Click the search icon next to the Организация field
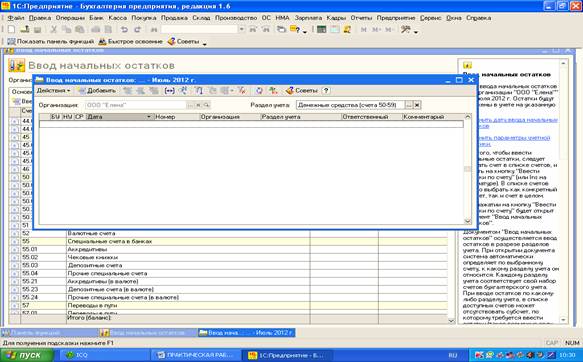The image size is (583, 362). (x=206, y=105)
